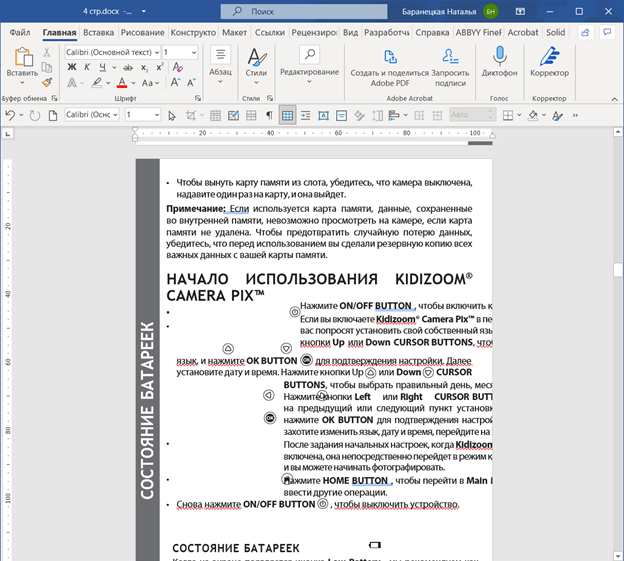The image size is (624, 561).
Task: Open the Стили styles pane launcher
Action: click(x=270, y=98)
